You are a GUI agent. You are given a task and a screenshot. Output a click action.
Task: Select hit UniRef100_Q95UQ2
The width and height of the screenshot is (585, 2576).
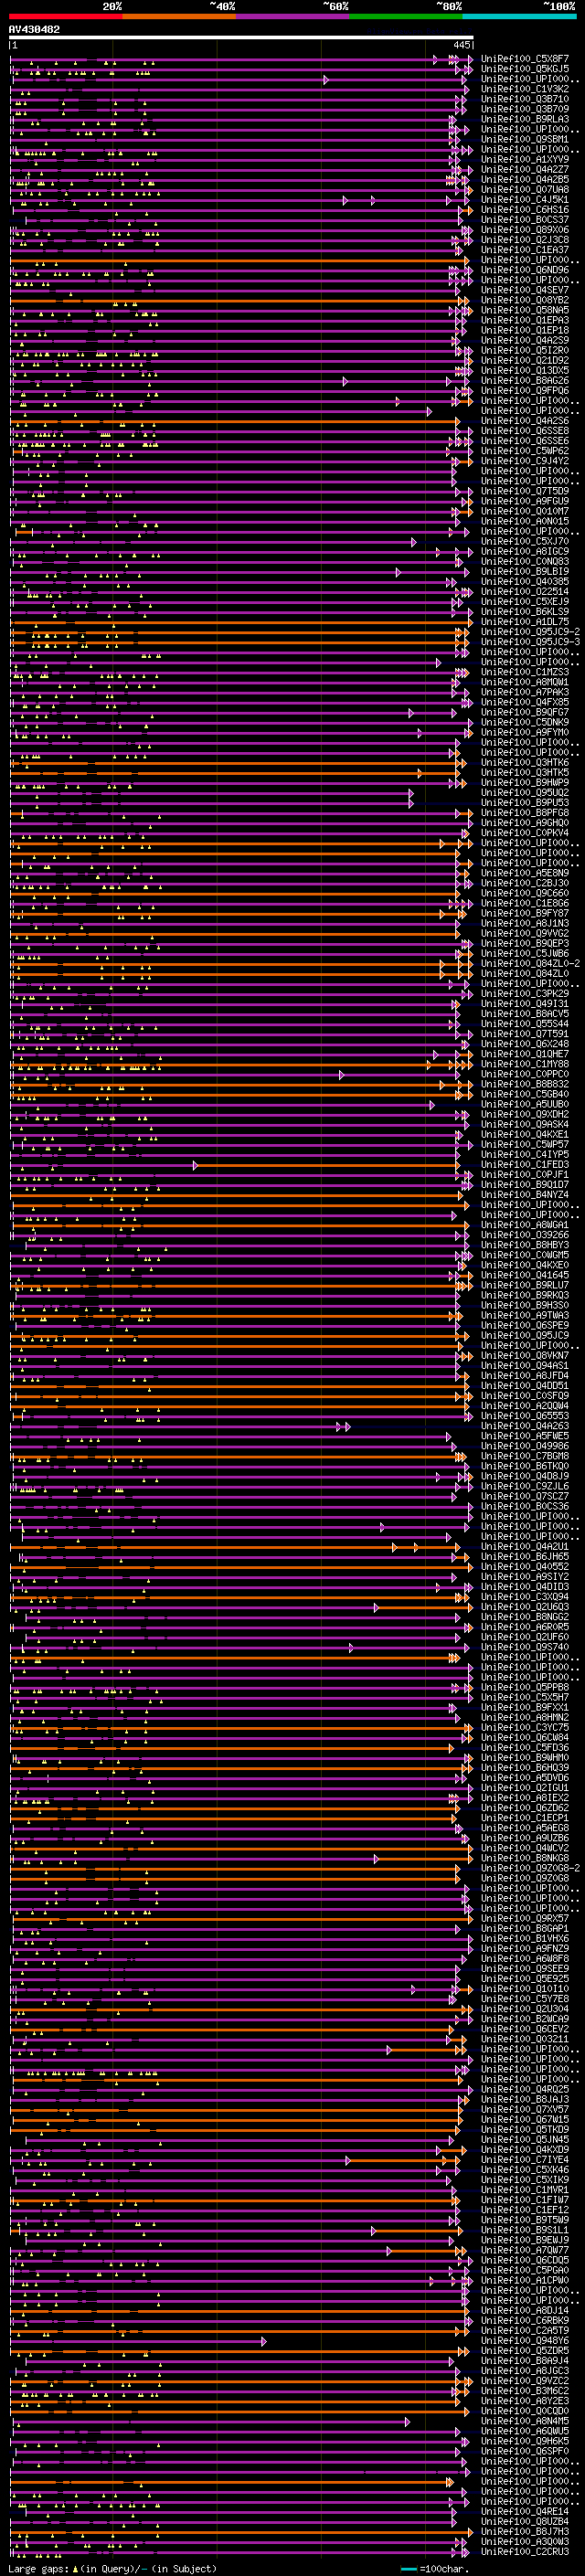coord(525,792)
